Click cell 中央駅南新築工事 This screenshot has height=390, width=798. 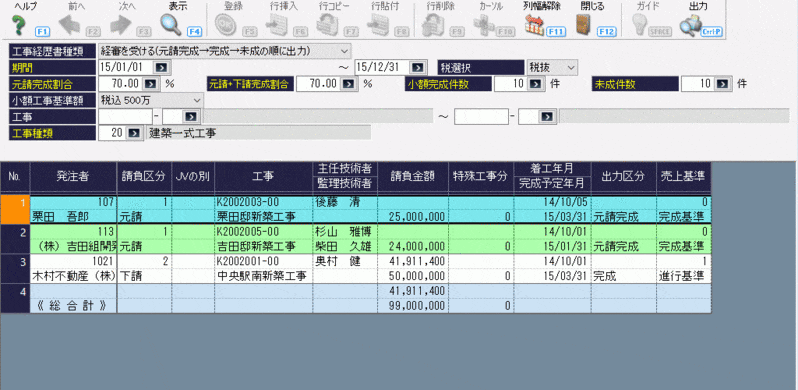[x=263, y=276]
